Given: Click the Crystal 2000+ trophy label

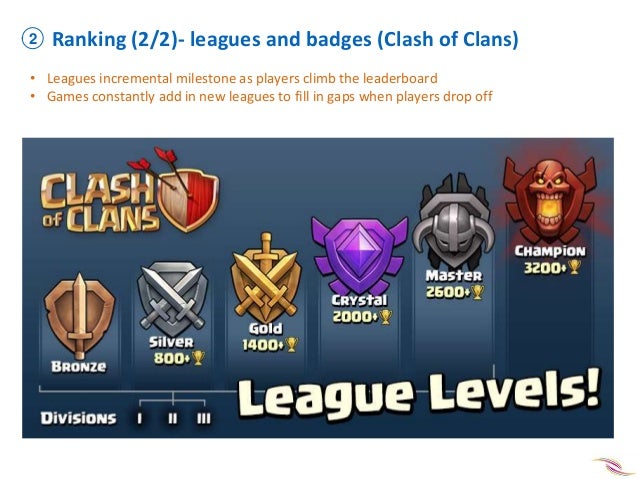Looking at the screenshot, I should (x=362, y=317).
